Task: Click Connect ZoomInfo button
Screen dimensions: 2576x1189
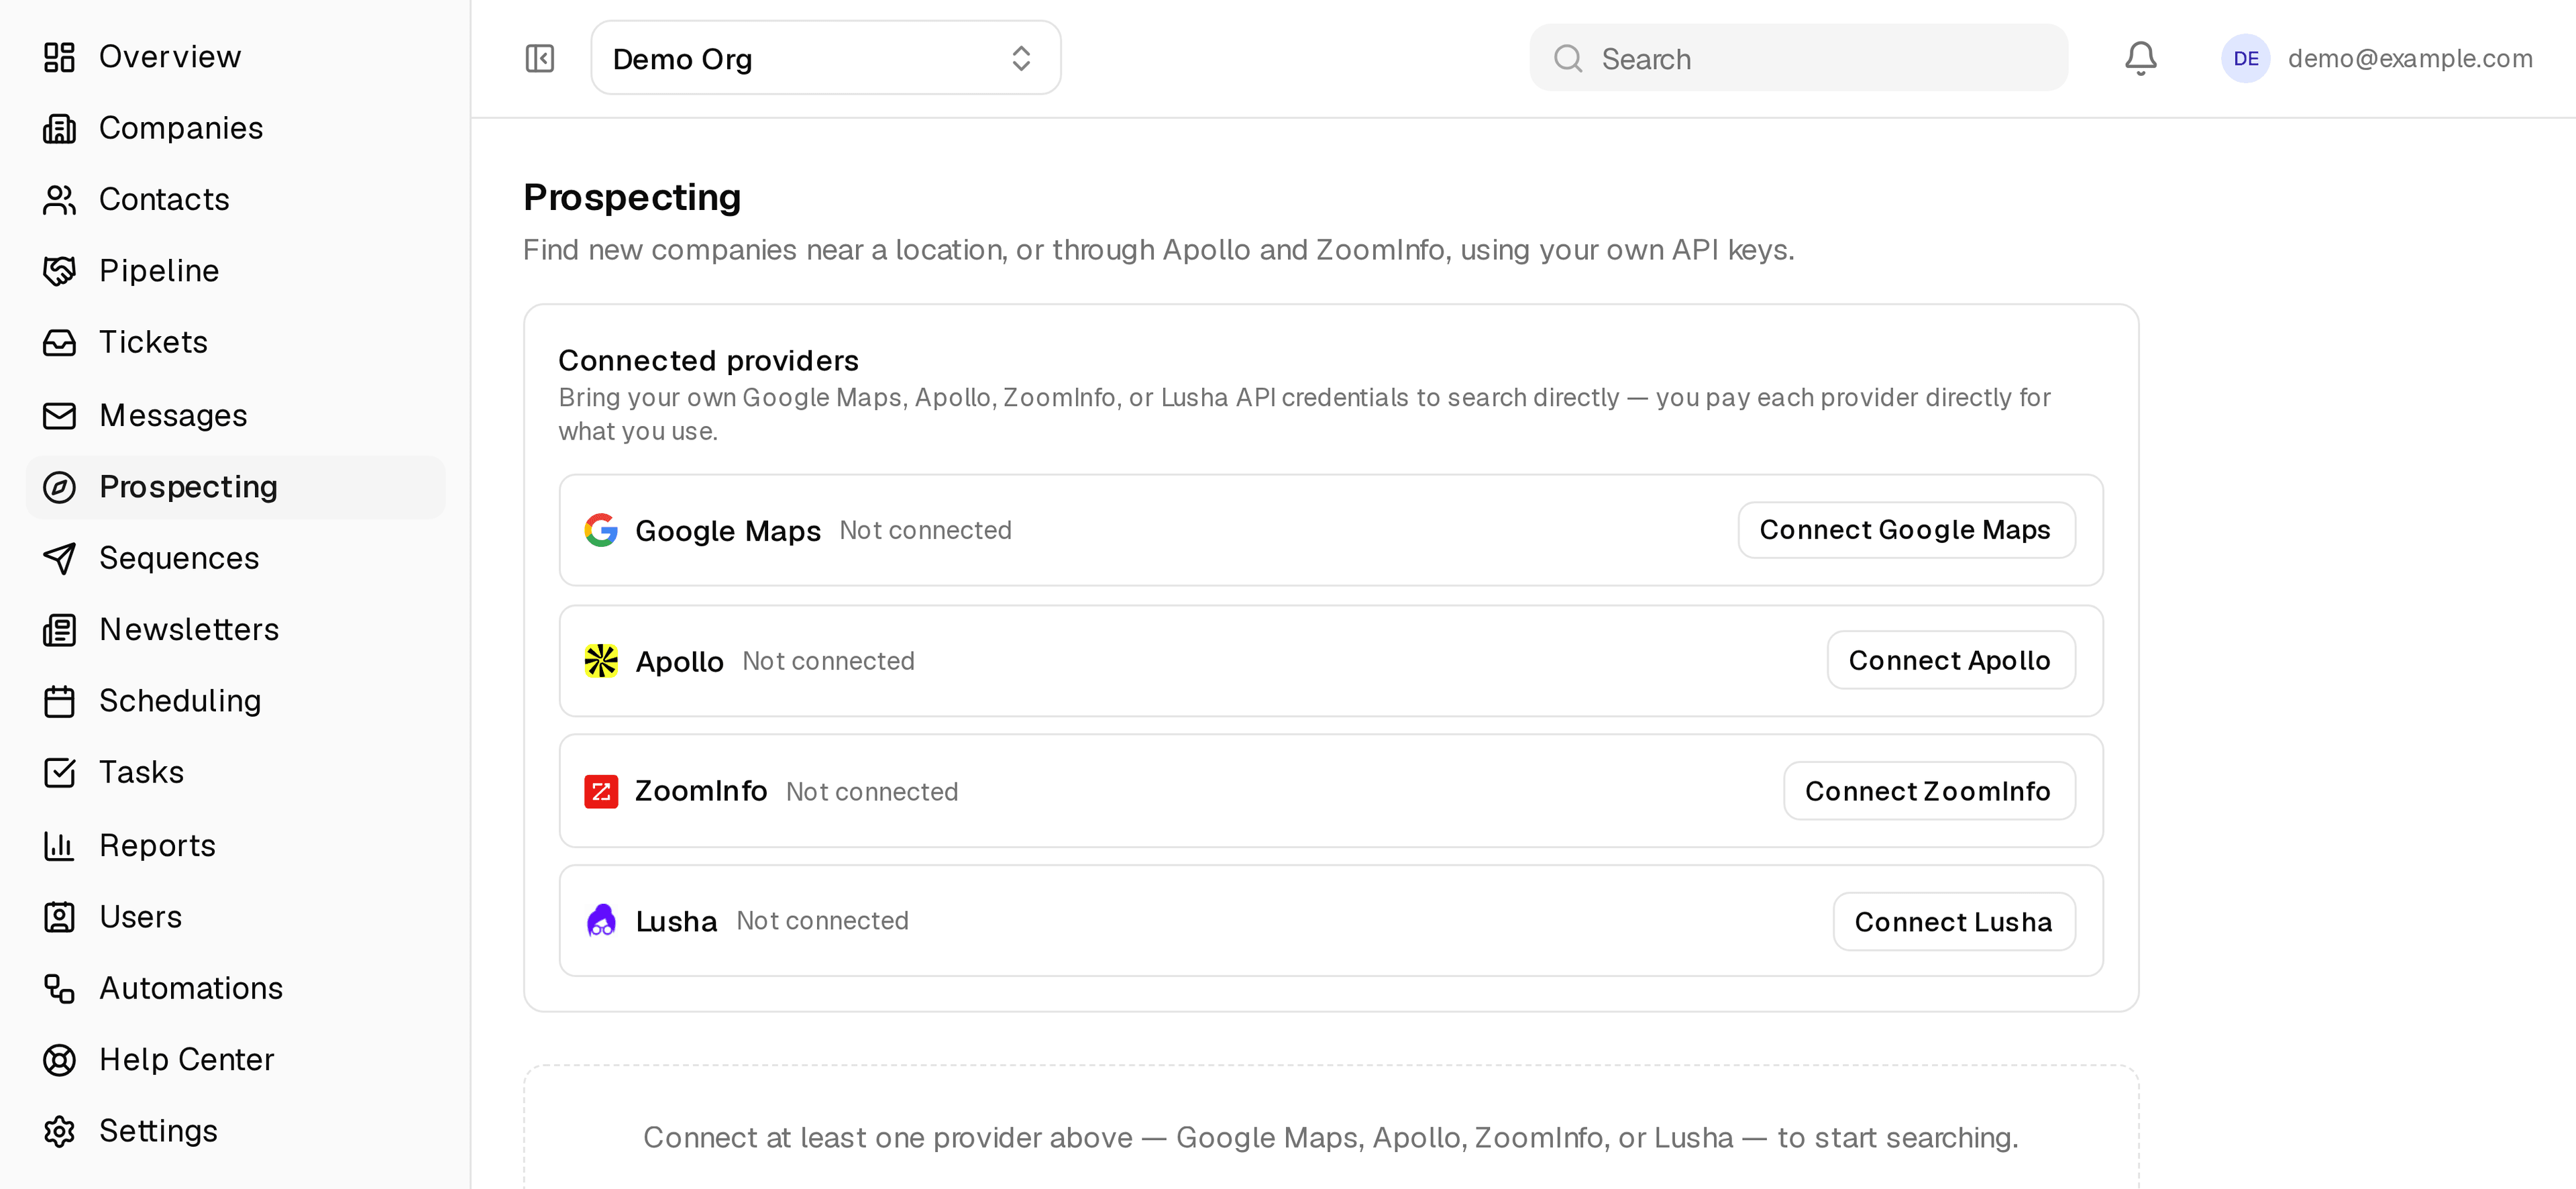Action: tap(1929, 791)
